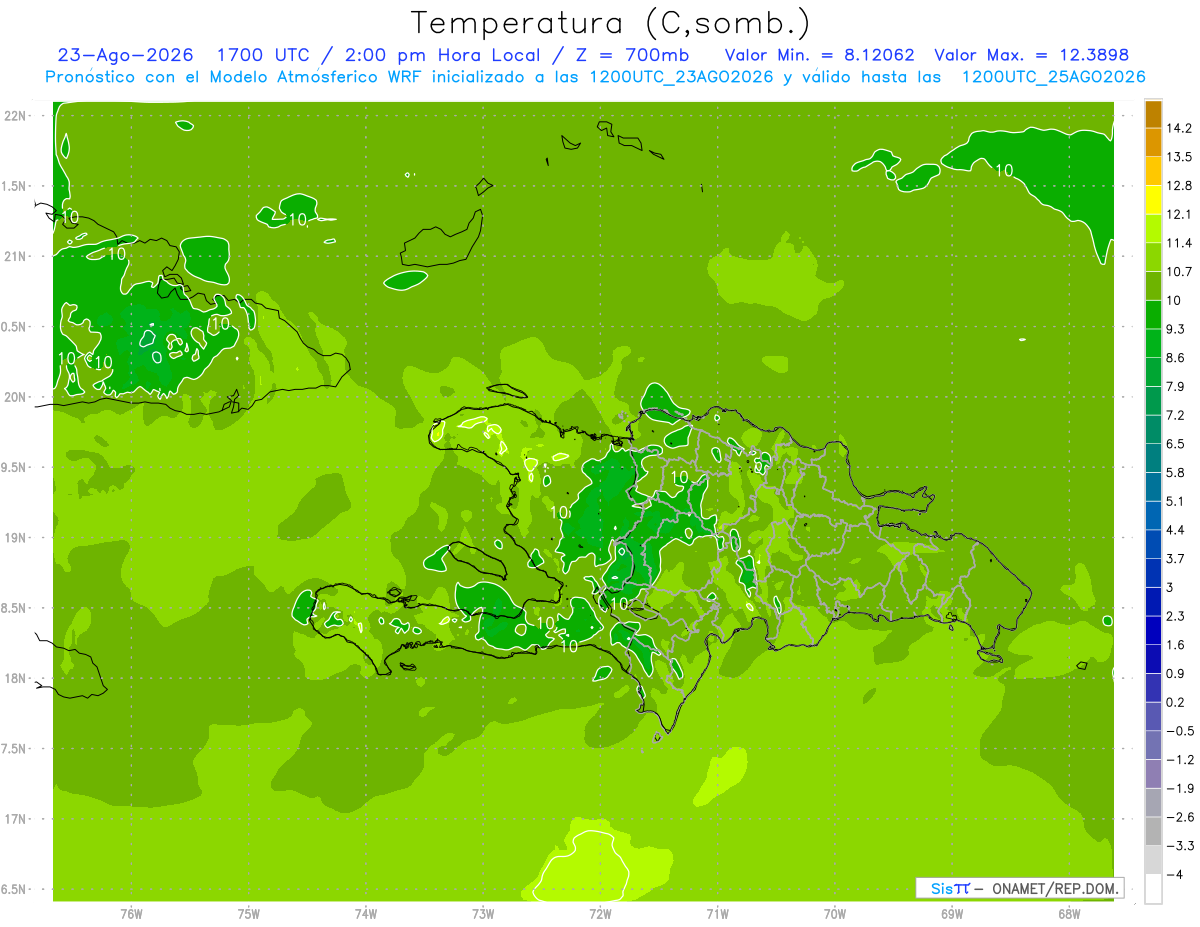Click the longitude axis label '76W'

[131, 915]
